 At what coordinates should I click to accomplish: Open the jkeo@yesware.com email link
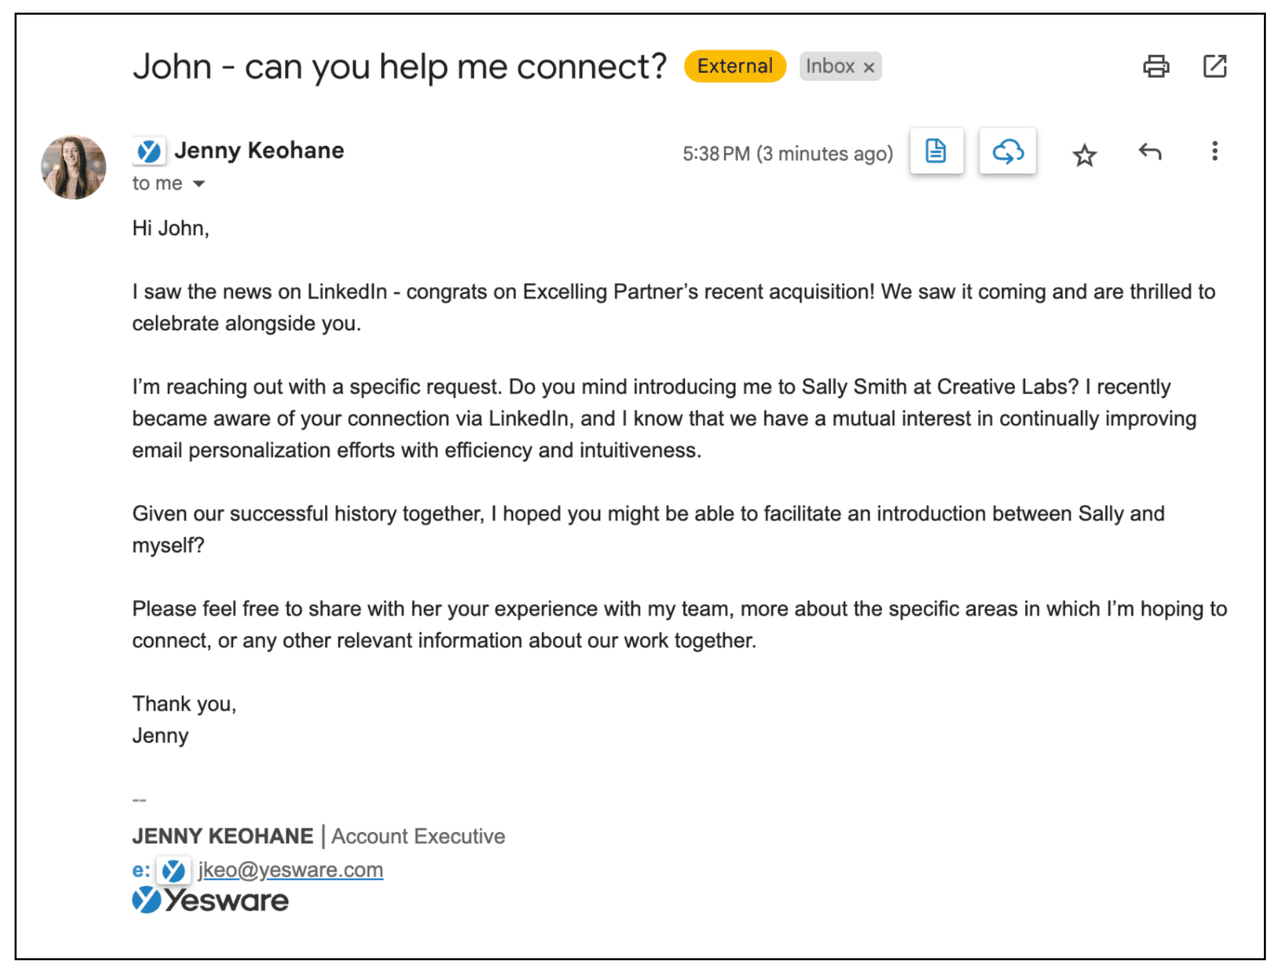tap(290, 870)
